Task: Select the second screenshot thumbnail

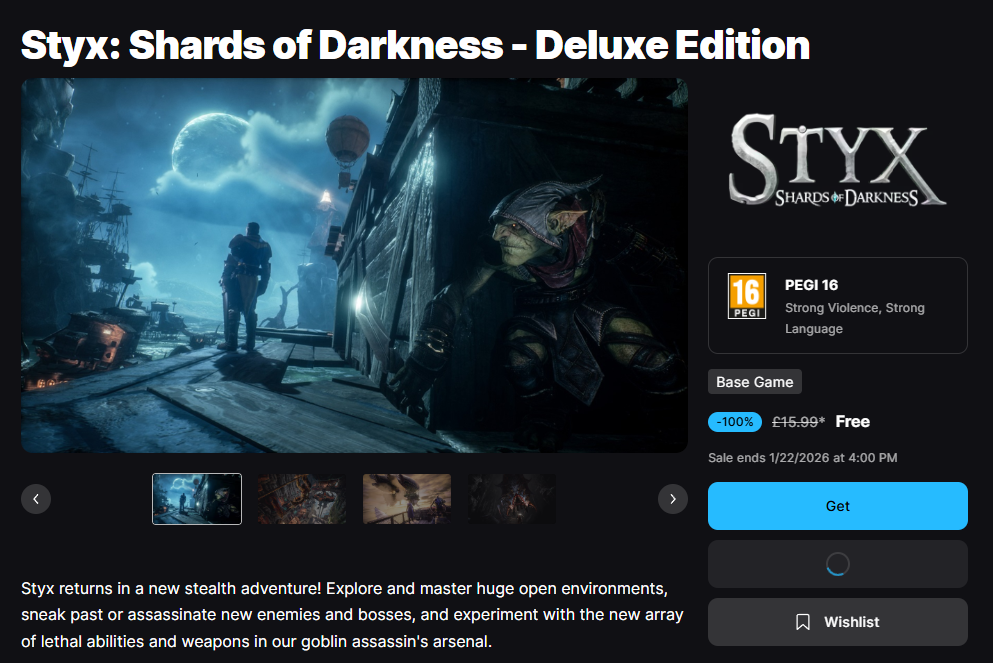Action: tap(302, 499)
